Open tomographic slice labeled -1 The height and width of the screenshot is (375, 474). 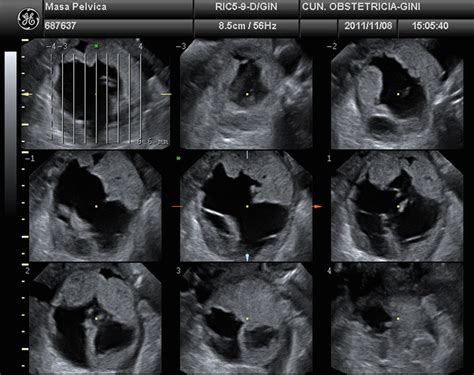click(96, 206)
